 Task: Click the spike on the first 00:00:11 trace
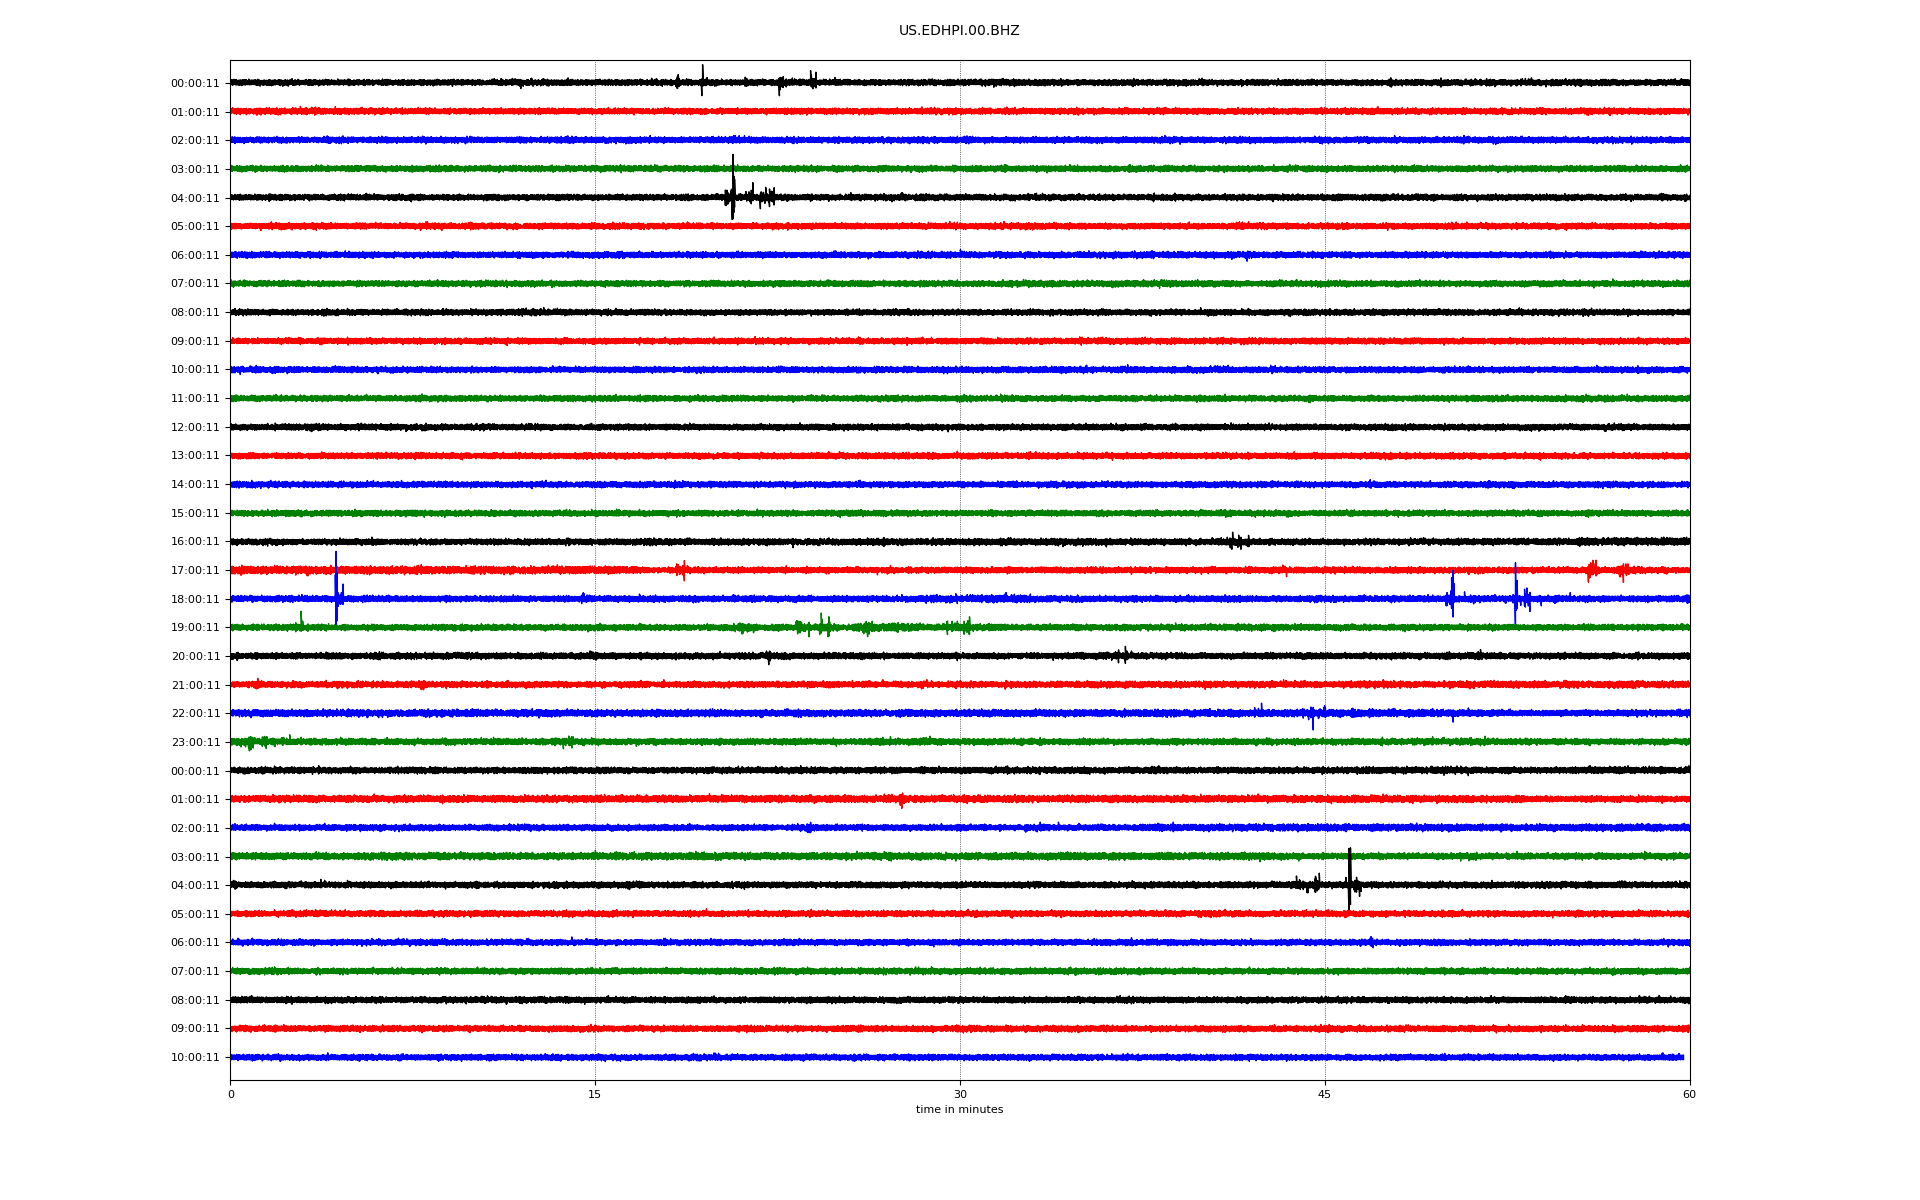click(702, 80)
